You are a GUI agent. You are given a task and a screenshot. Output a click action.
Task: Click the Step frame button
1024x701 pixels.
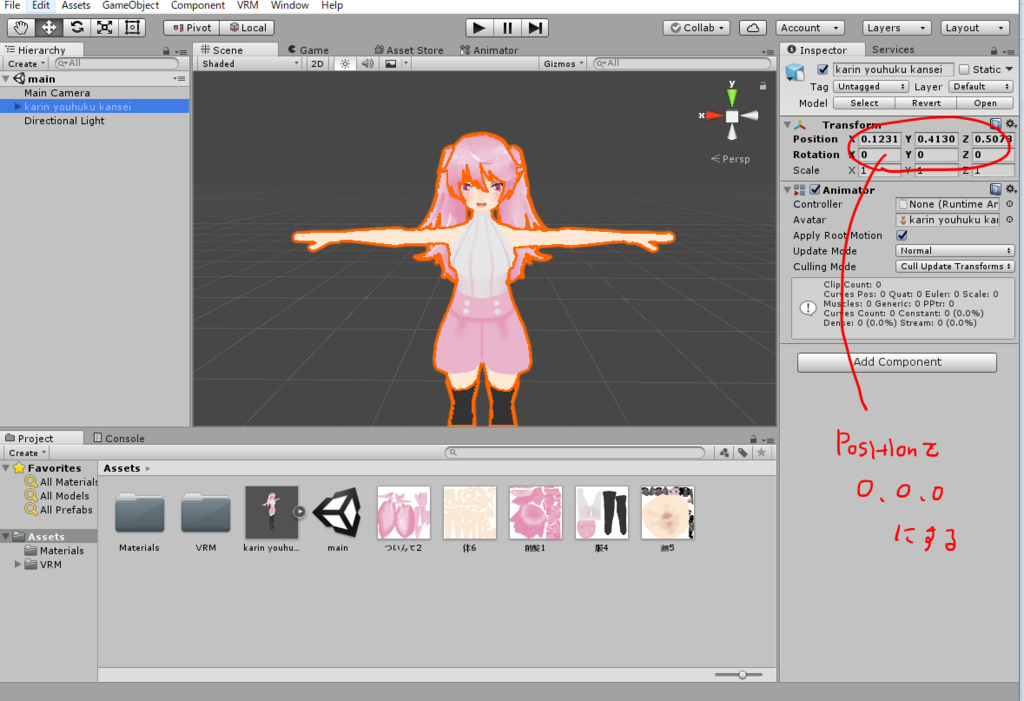coord(535,27)
